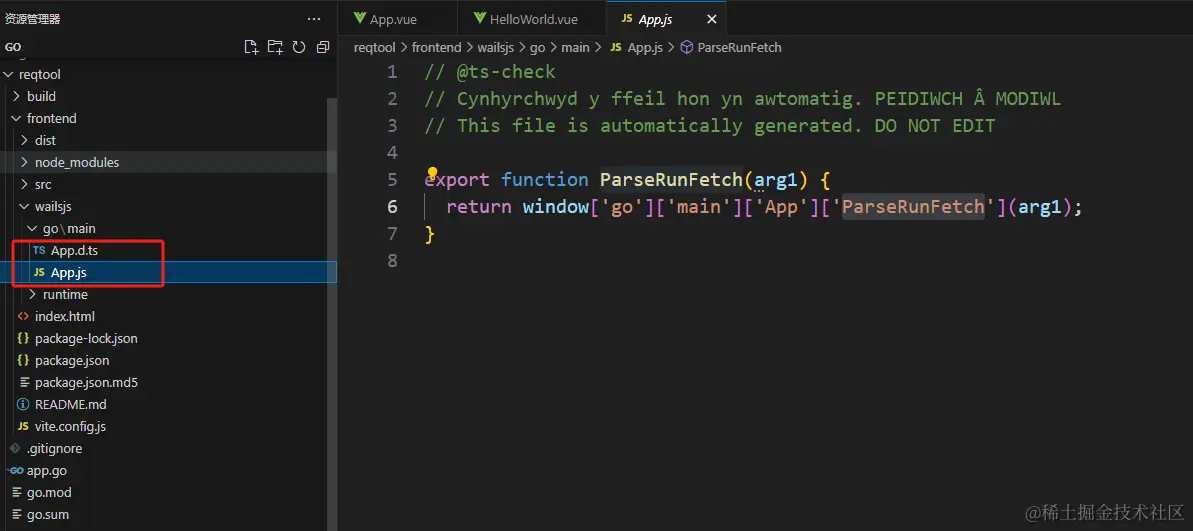1193x531 pixels.
Task: Click frontend in the breadcrumb
Action: [437, 47]
